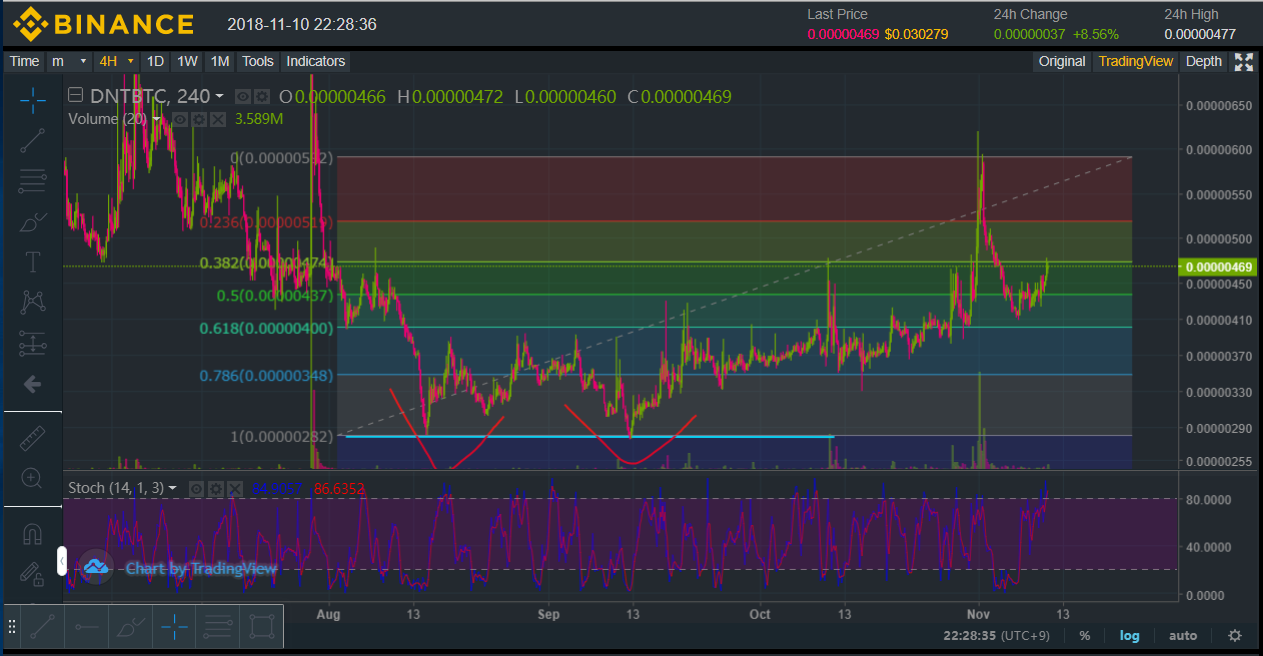Expand the 4H hour interval dropdown
This screenshot has height=656, width=1263.
click(115, 61)
